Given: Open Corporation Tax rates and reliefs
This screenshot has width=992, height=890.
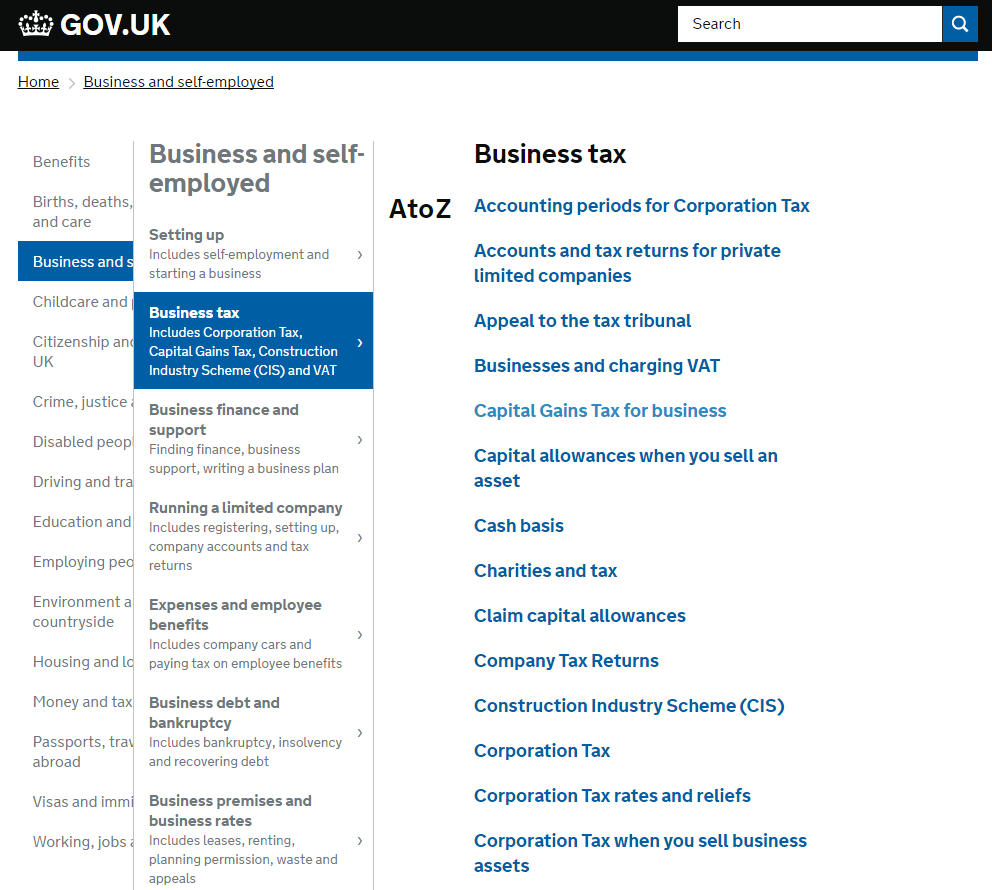Looking at the screenshot, I should tap(612, 796).
